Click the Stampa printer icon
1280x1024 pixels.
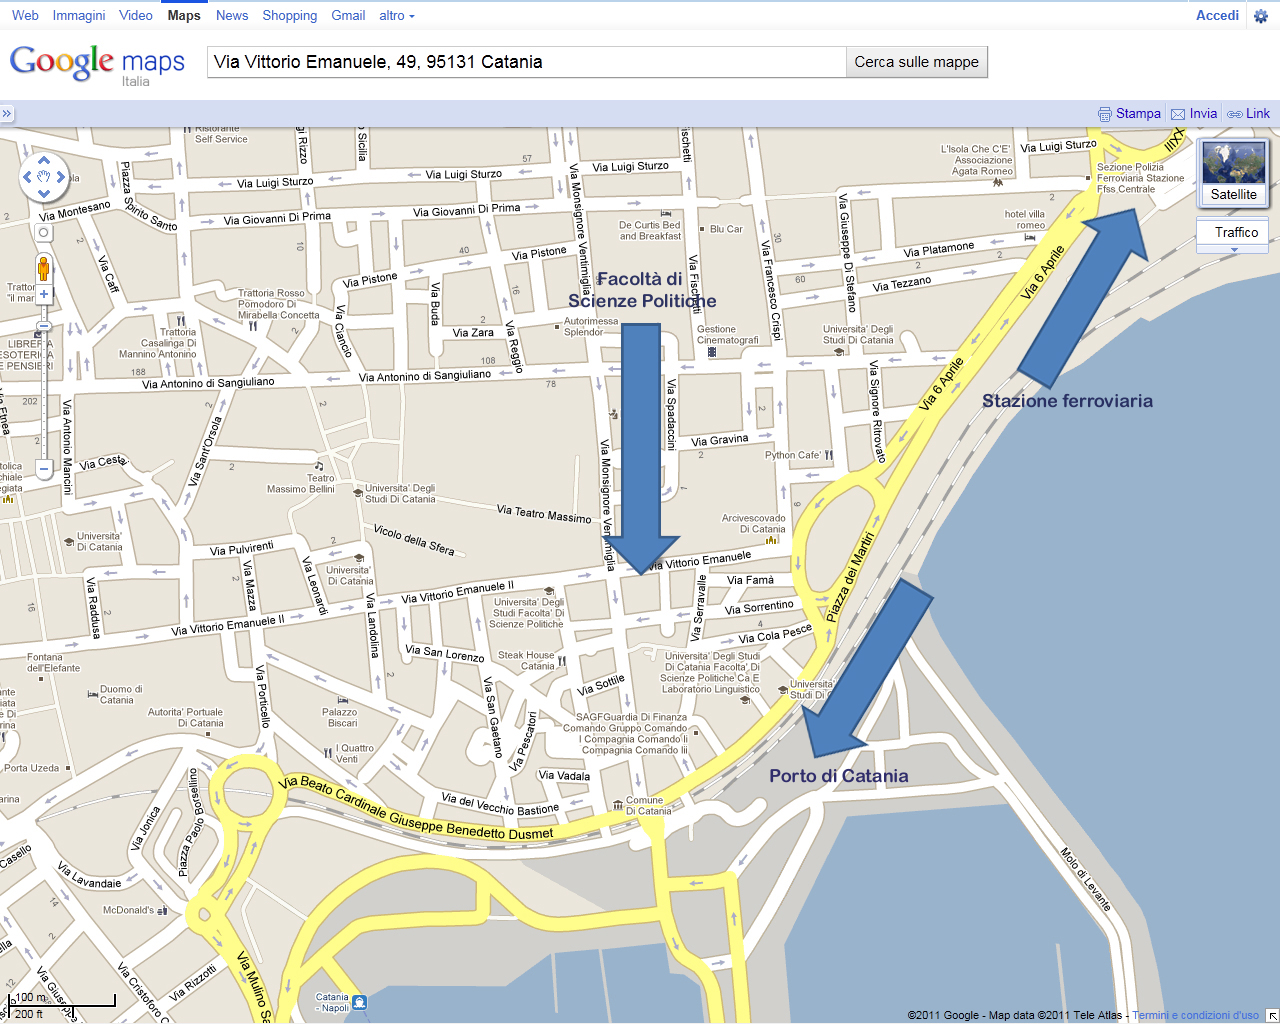coord(1105,114)
